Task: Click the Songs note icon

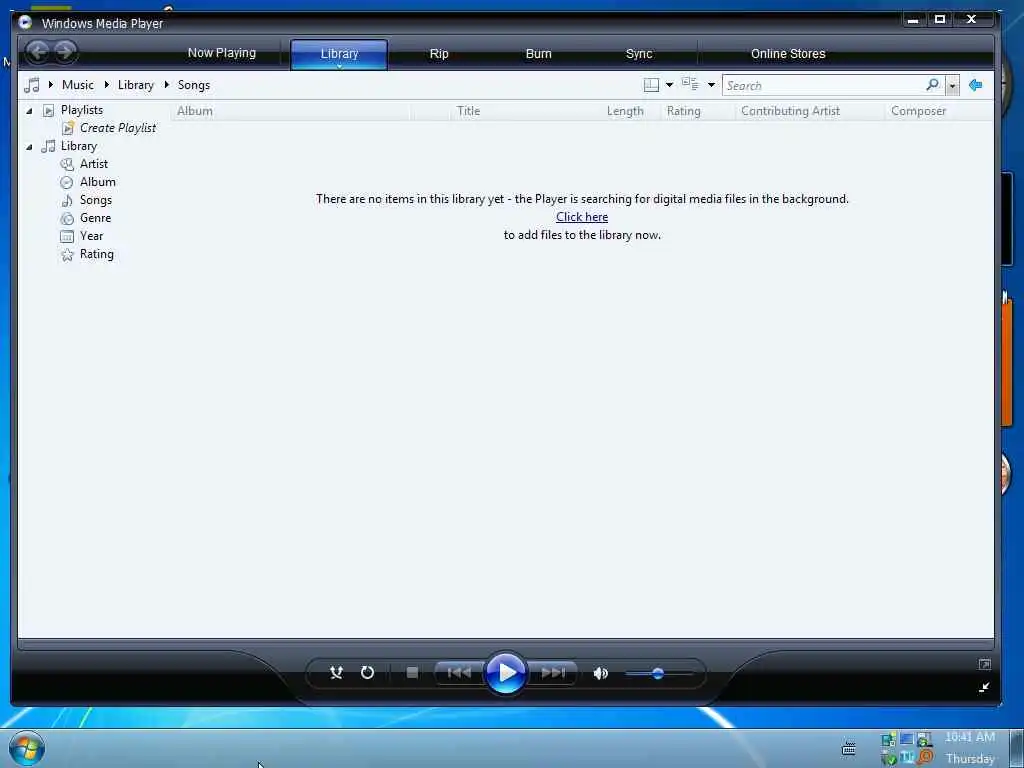Action: coord(67,200)
